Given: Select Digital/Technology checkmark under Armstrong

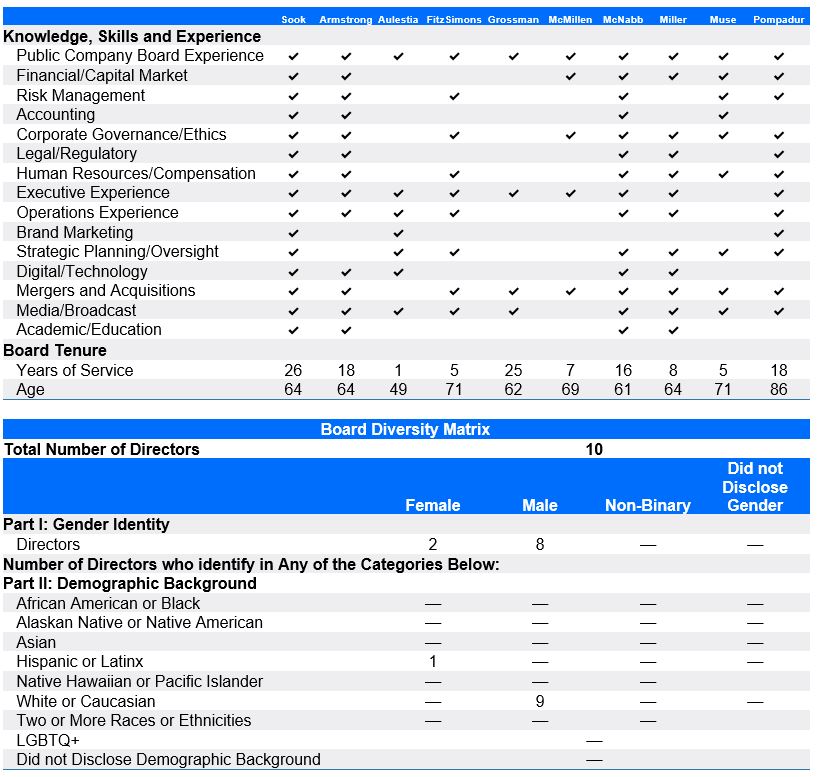Looking at the screenshot, I should pyautogui.click(x=346, y=272).
